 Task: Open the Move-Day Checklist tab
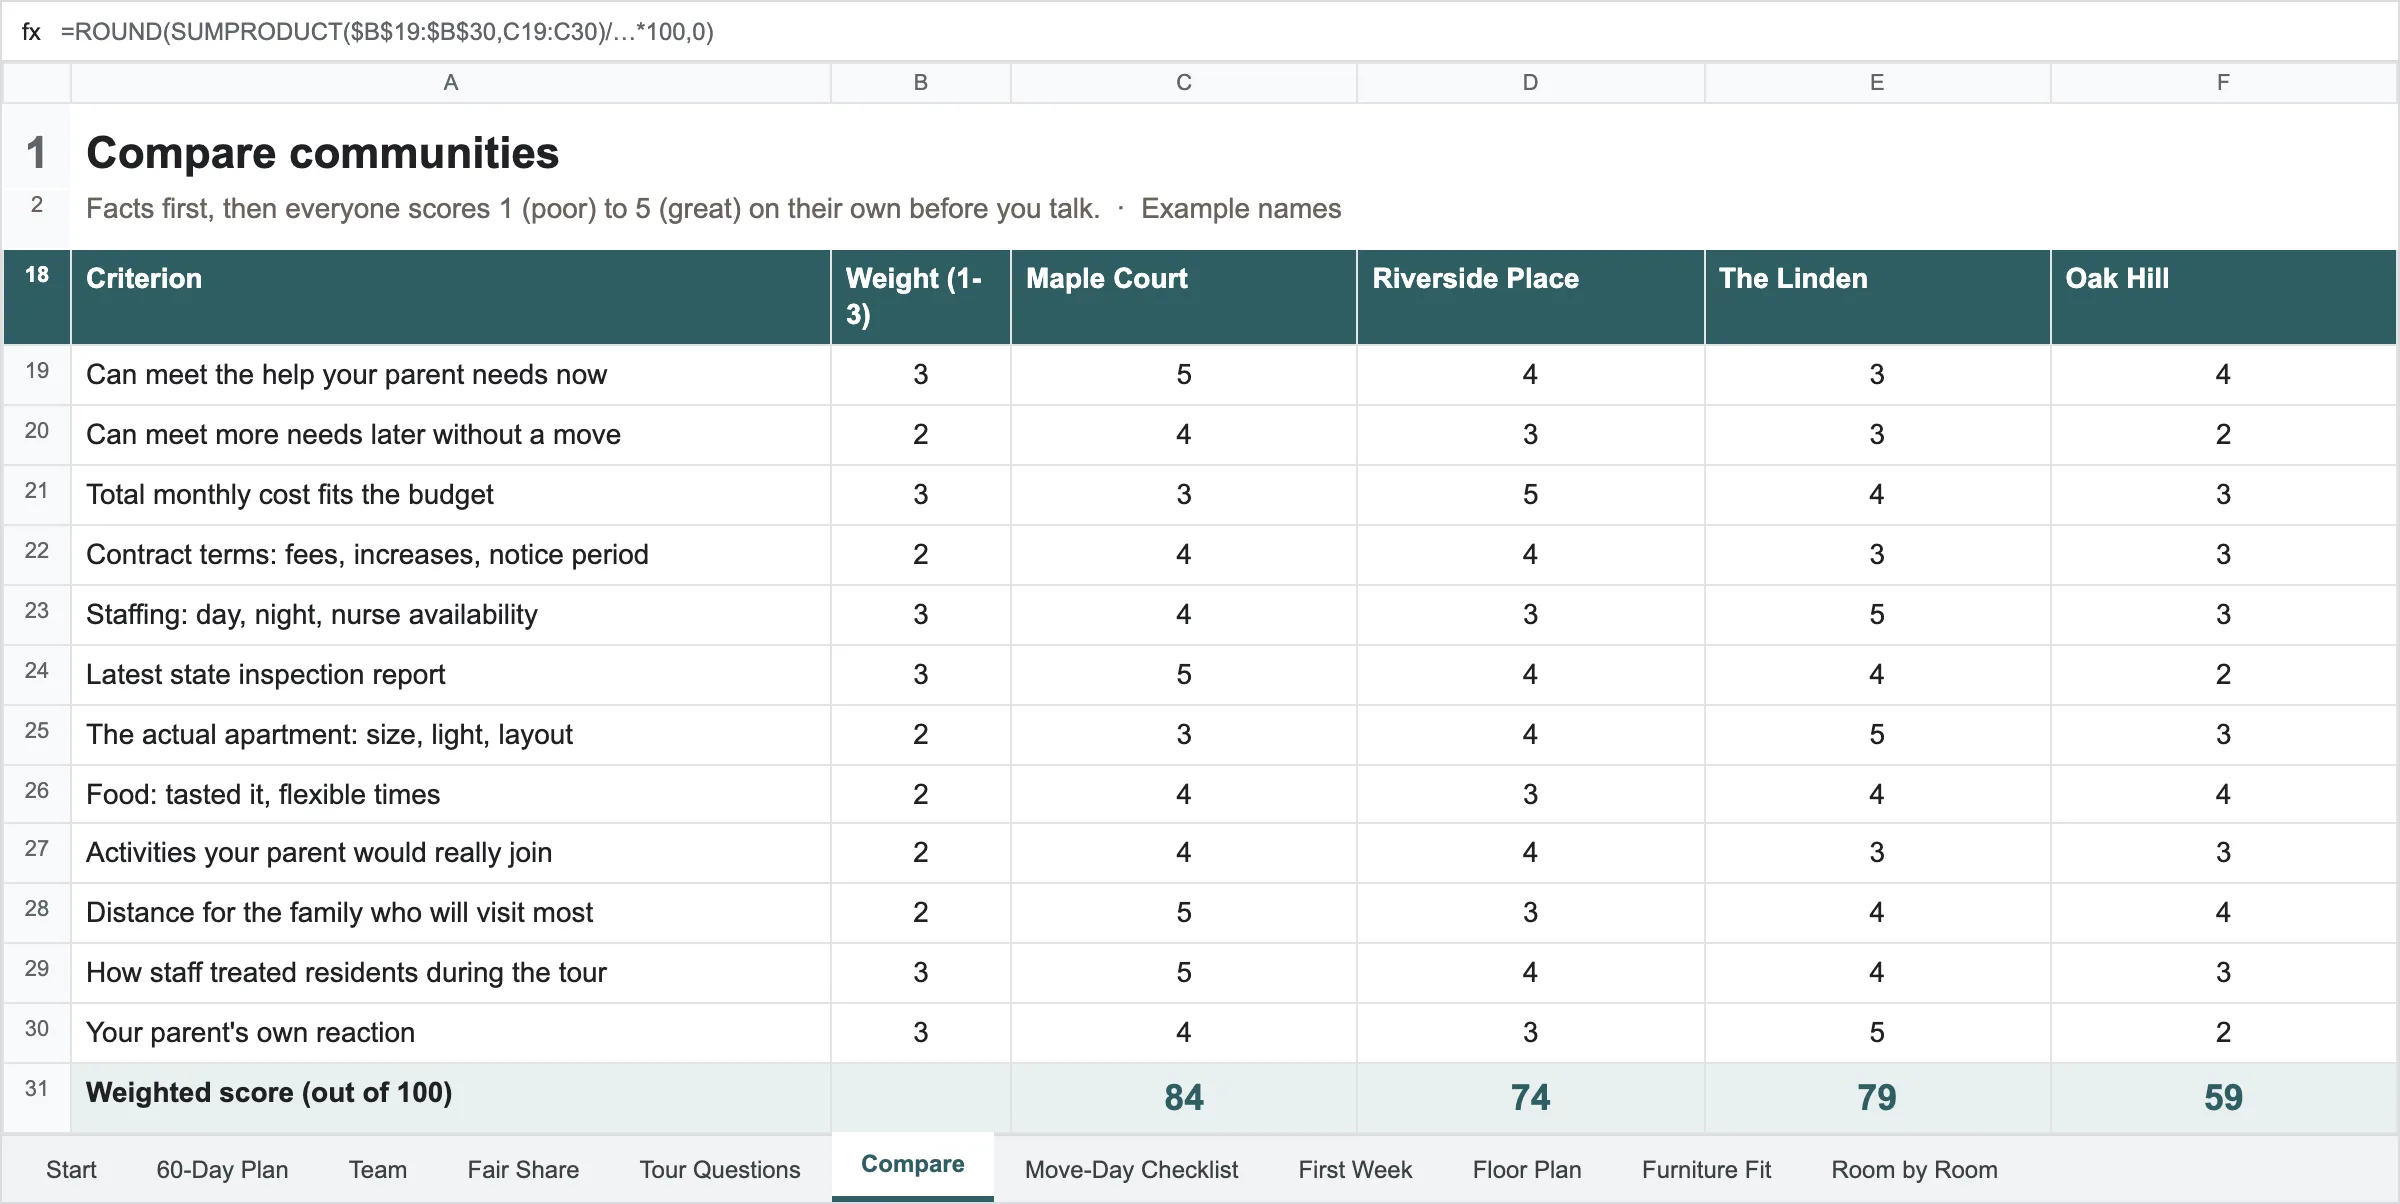pos(1131,1169)
